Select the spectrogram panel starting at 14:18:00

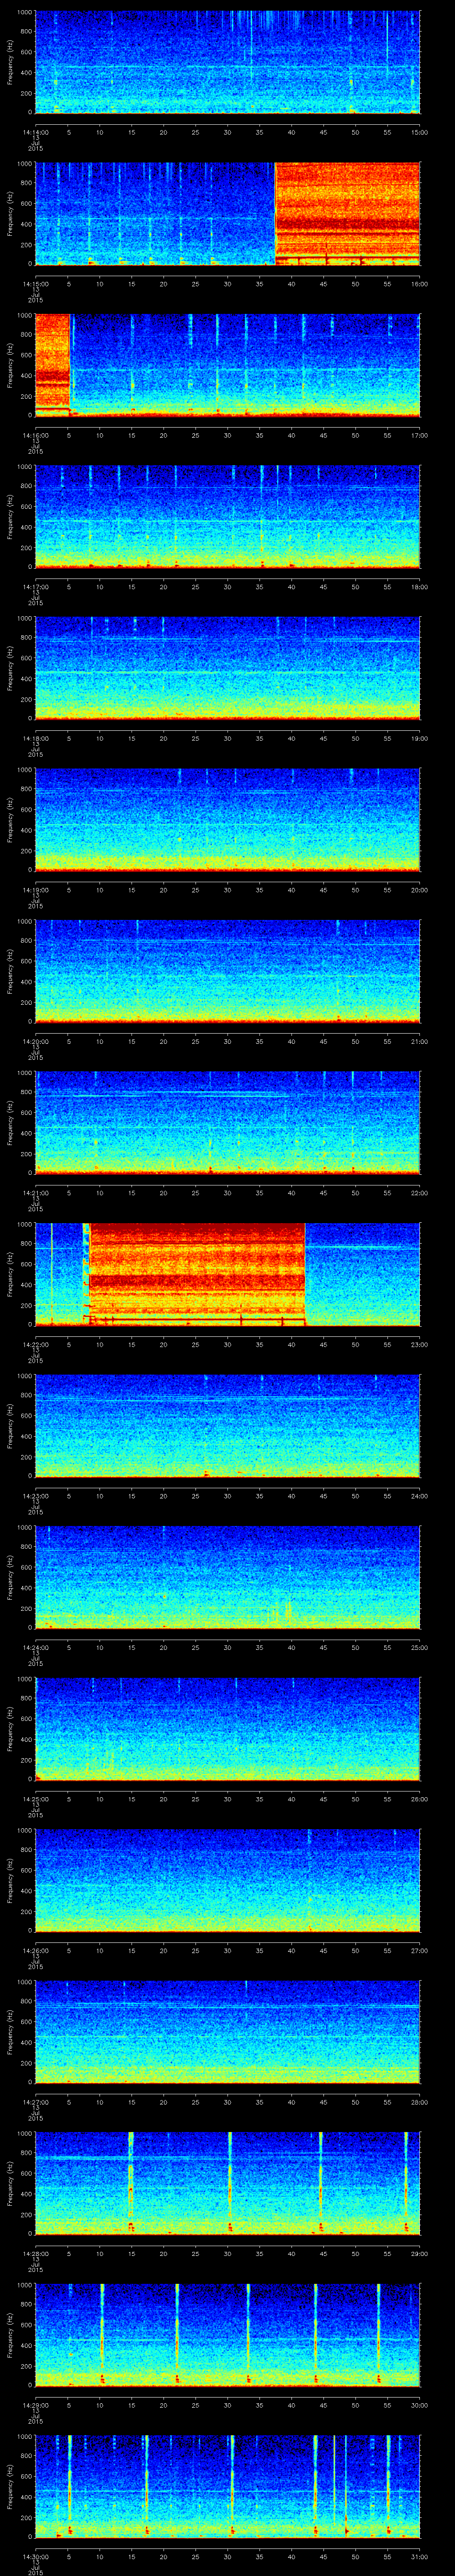click(227, 669)
